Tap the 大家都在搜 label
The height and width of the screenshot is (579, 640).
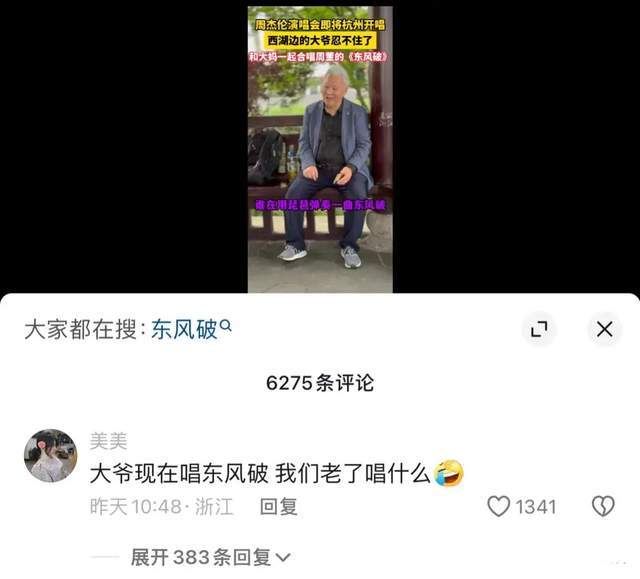coord(80,329)
